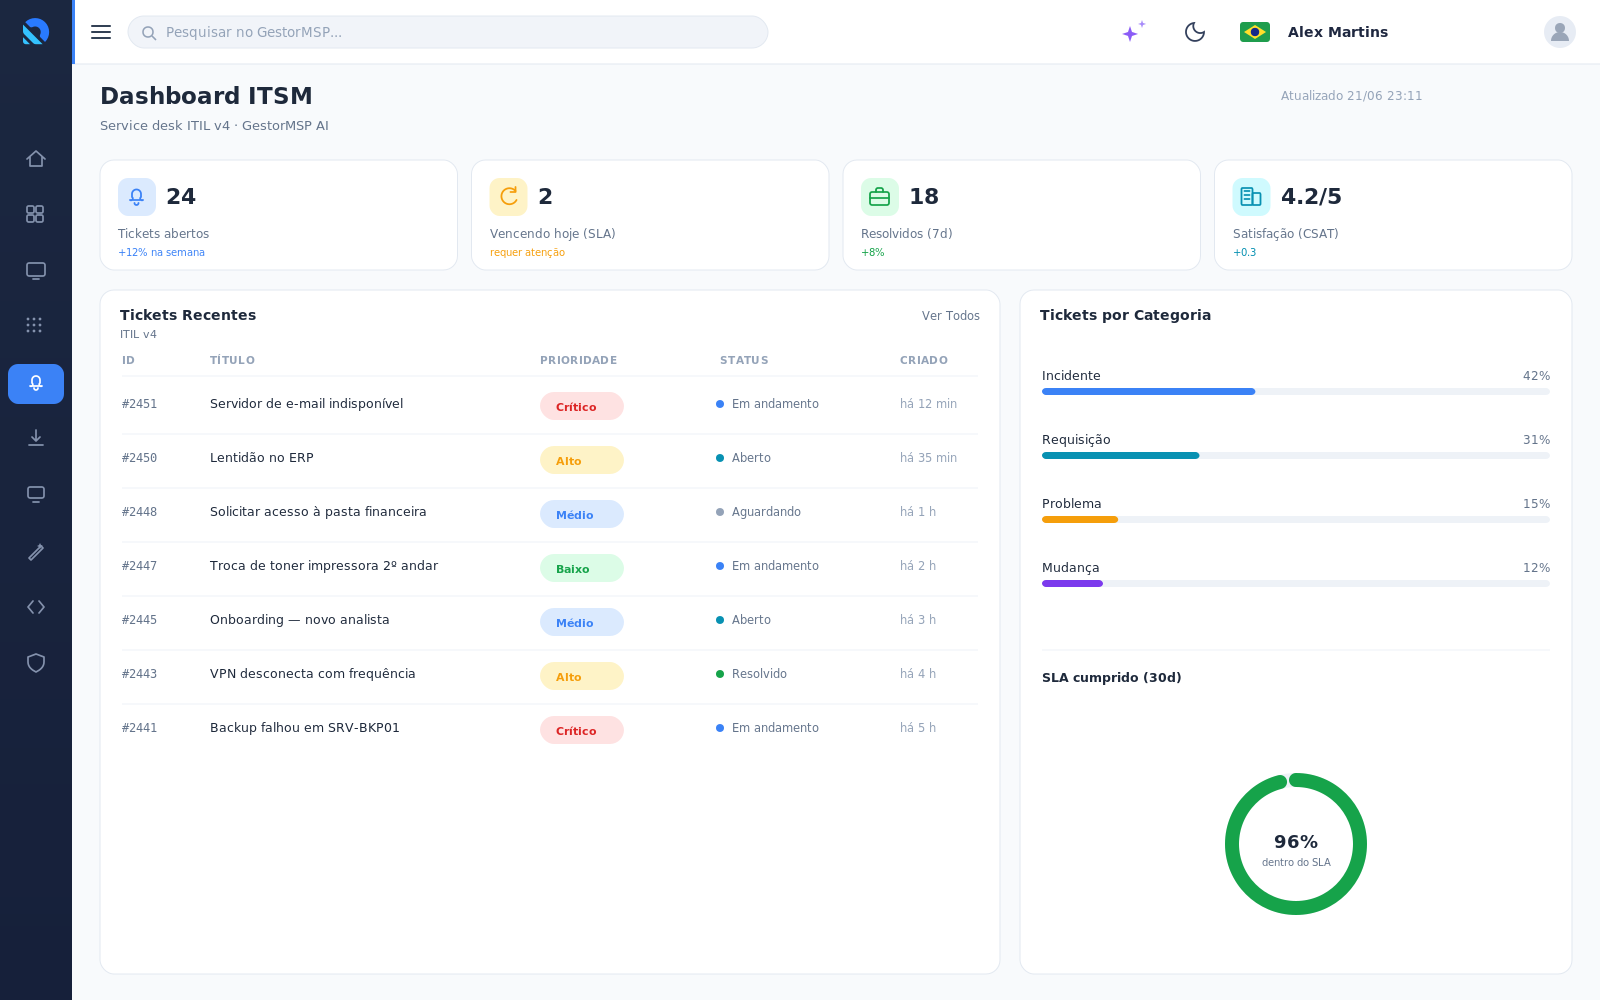Open the user avatar menu

pyautogui.click(x=1560, y=32)
